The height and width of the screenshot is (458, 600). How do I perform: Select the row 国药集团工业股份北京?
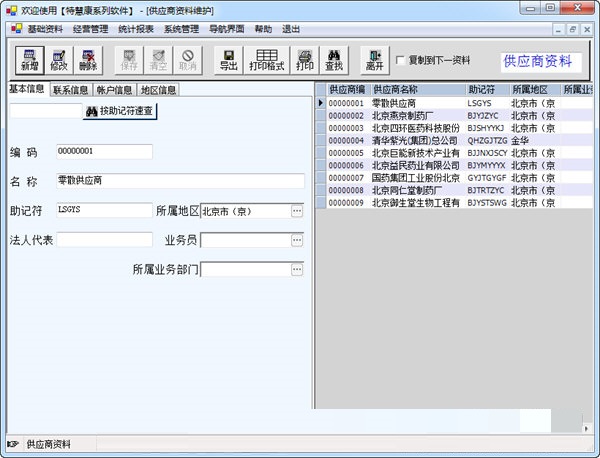[x=454, y=178]
